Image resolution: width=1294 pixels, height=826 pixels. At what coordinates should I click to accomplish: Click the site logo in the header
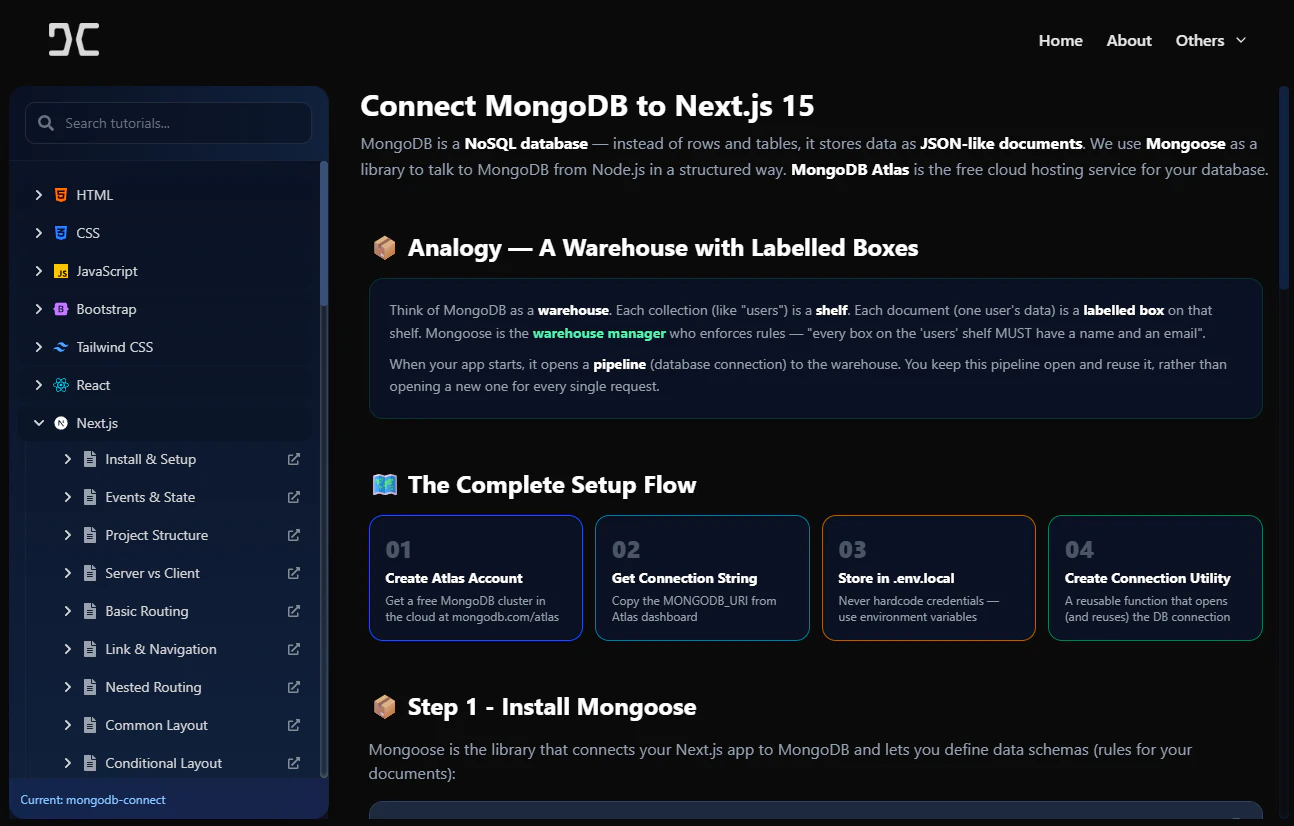click(72, 39)
